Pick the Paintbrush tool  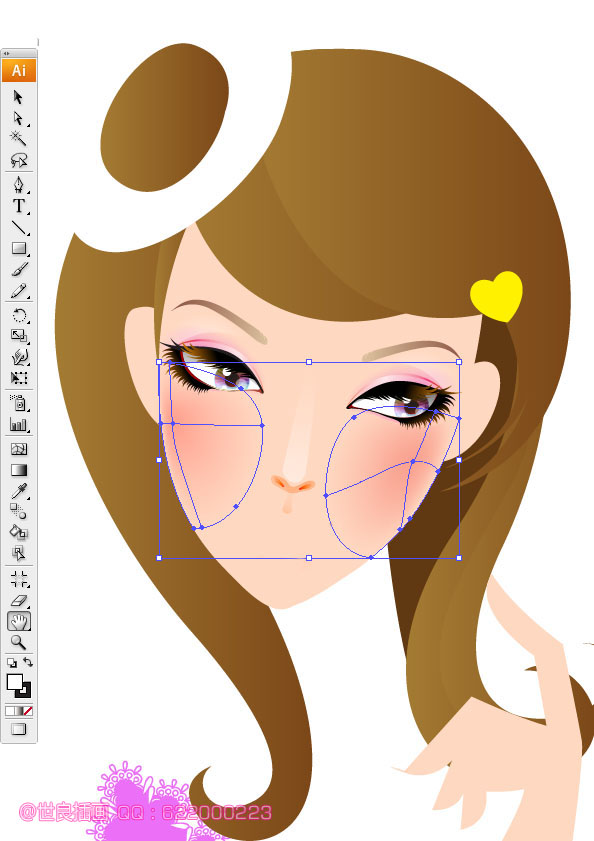18,269
